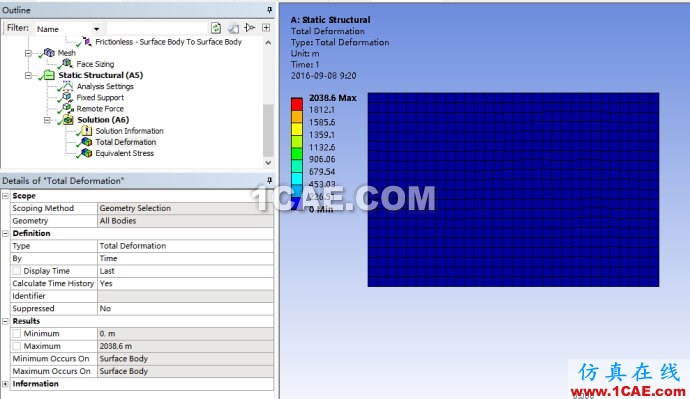Select the Equivalent Stress result icon
Screen dimensions: 690x399
(x=87, y=153)
